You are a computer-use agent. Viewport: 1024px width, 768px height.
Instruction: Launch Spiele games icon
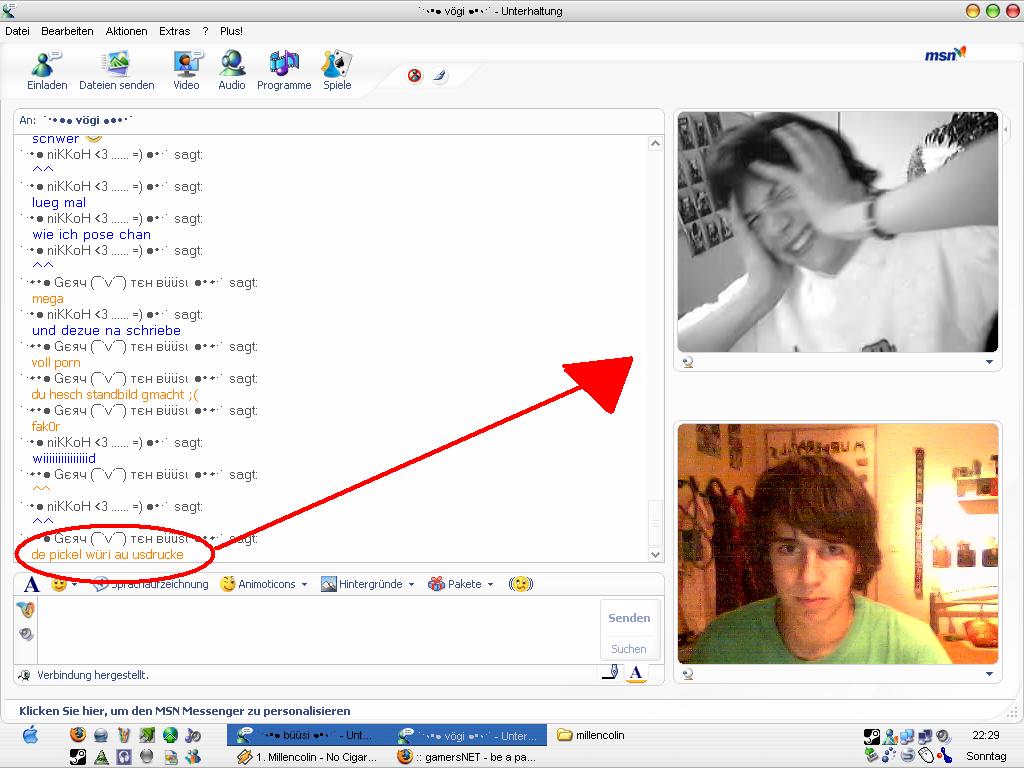(x=337, y=64)
